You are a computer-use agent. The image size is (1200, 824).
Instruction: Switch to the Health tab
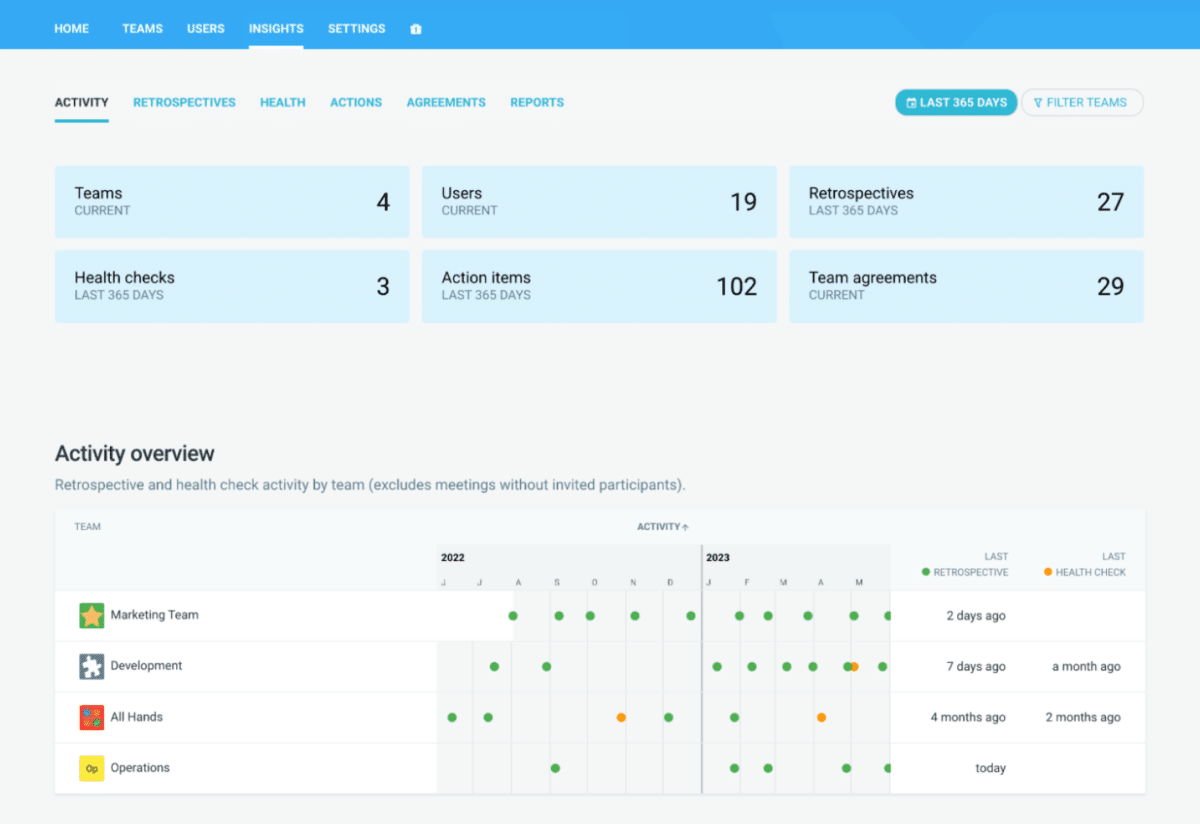point(283,102)
